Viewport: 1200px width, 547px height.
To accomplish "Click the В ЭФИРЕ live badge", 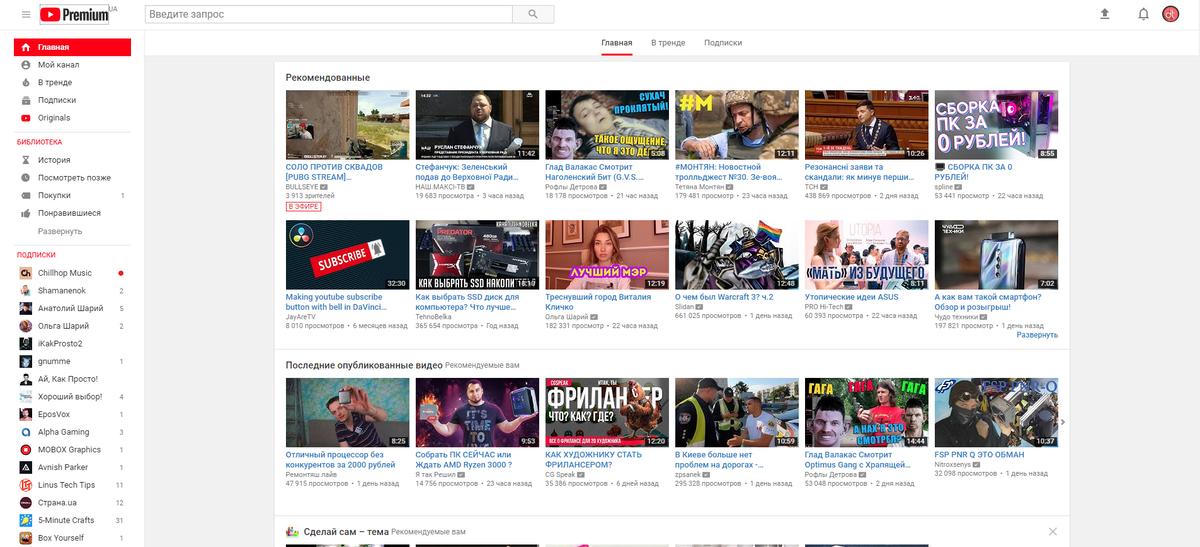I will [x=303, y=206].
